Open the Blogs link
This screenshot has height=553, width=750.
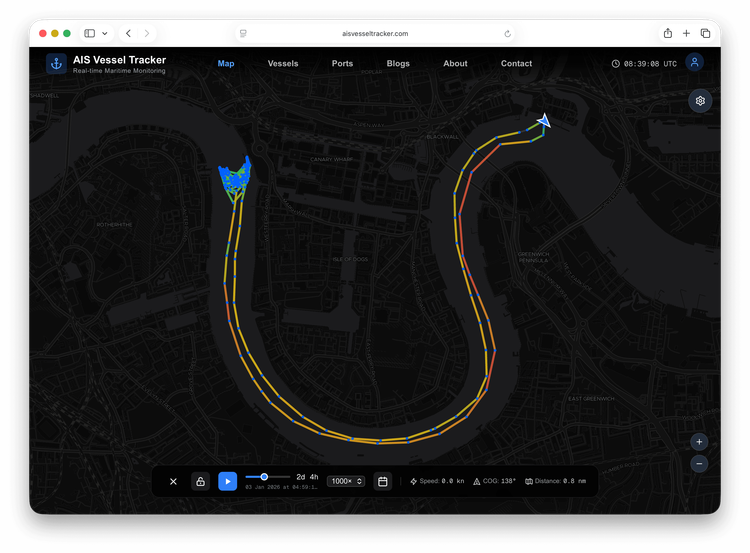(x=398, y=63)
